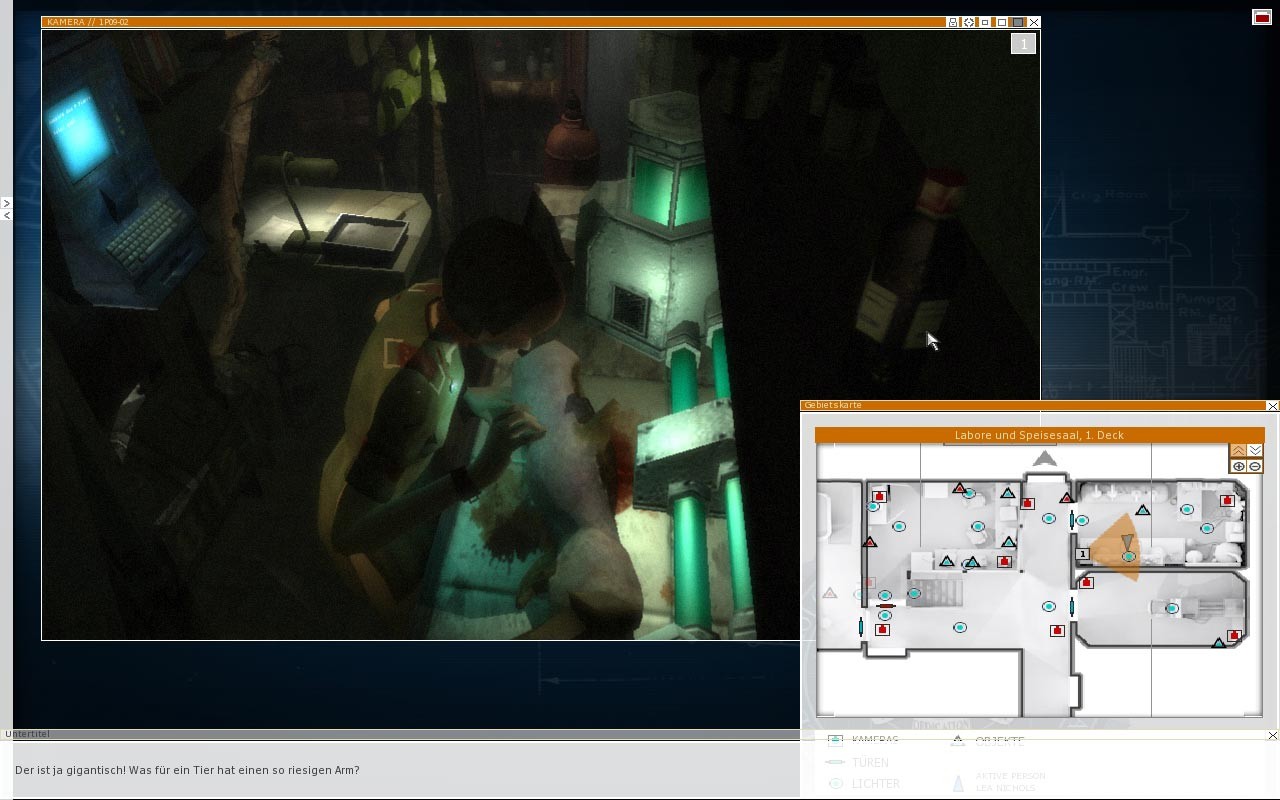This screenshot has height=800, width=1280.
Task: Expand sidebar with right chevron arrow
Action: tap(6, 203)
